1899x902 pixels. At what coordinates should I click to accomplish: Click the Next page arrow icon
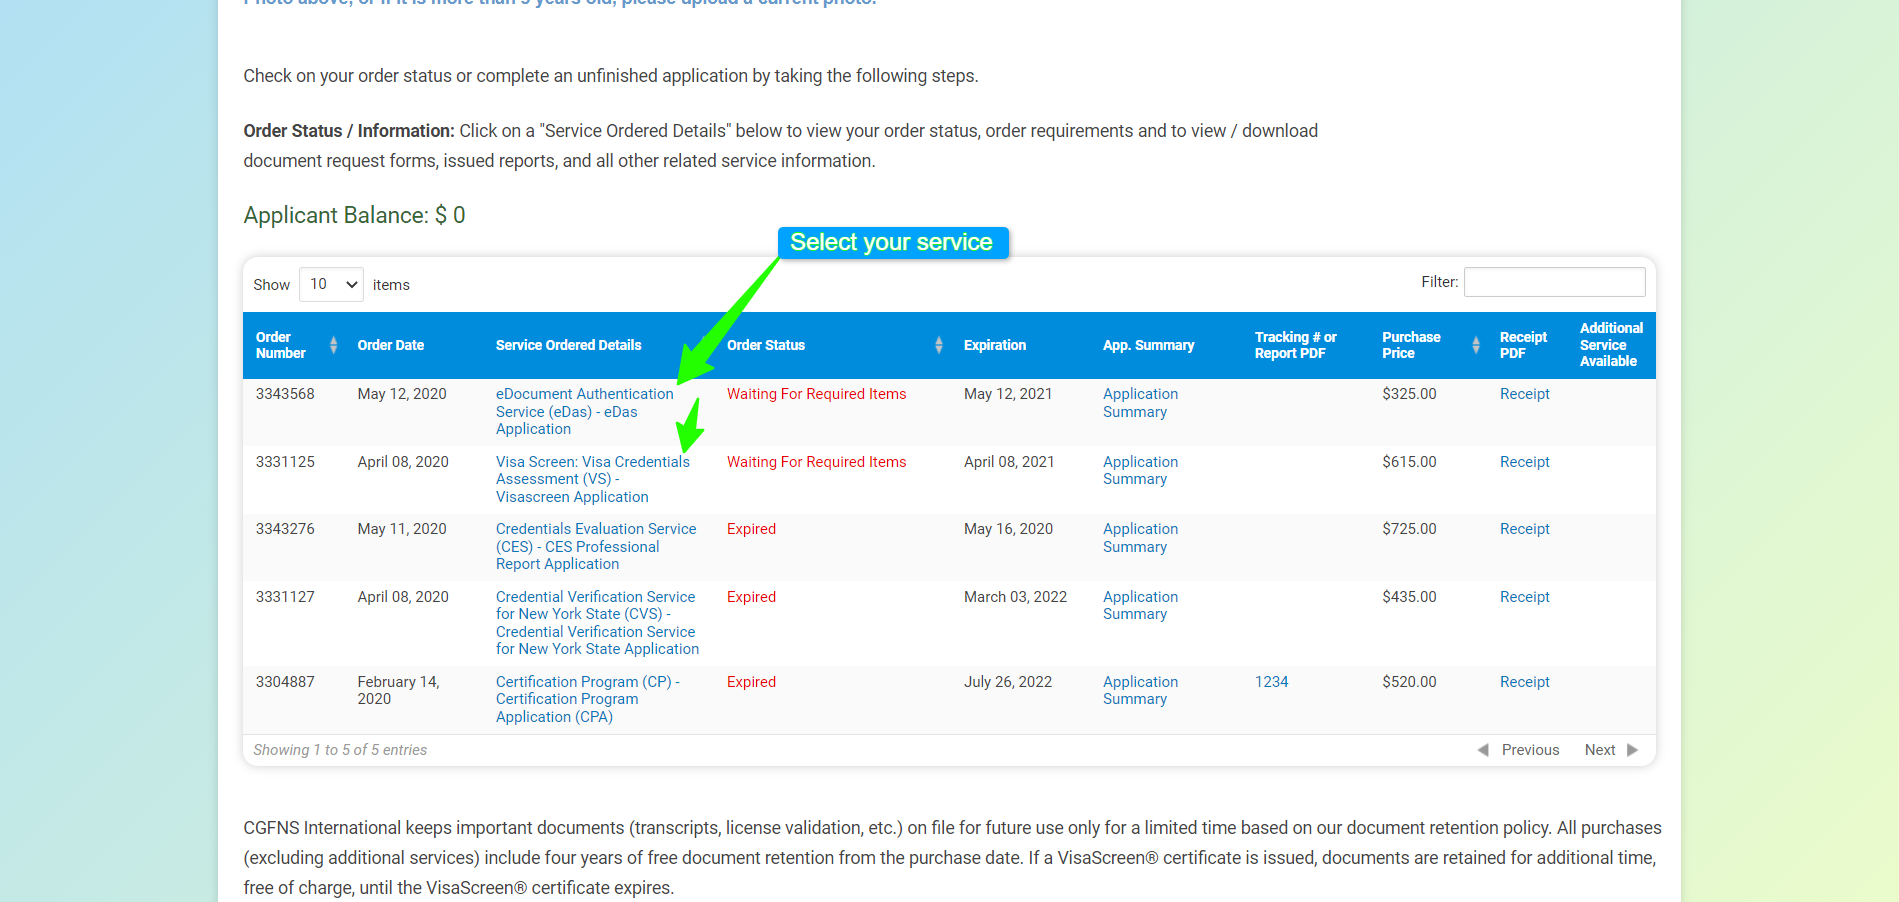coord(1633,750)
